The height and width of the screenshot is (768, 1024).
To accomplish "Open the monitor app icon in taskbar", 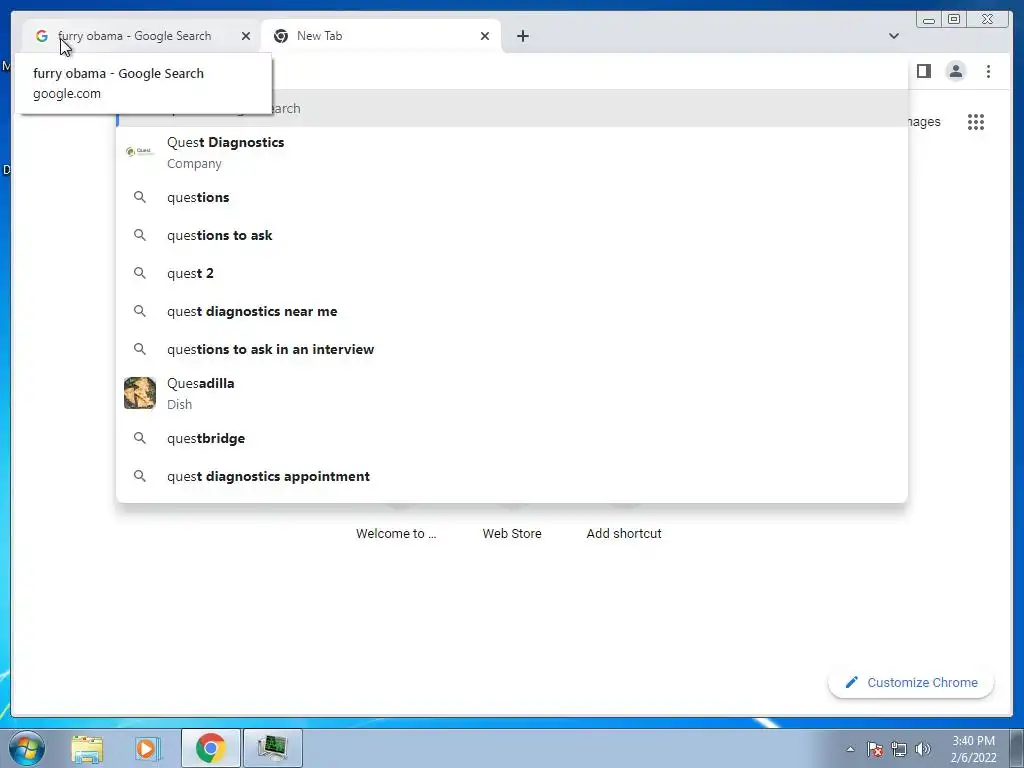I will coord(272,748).
